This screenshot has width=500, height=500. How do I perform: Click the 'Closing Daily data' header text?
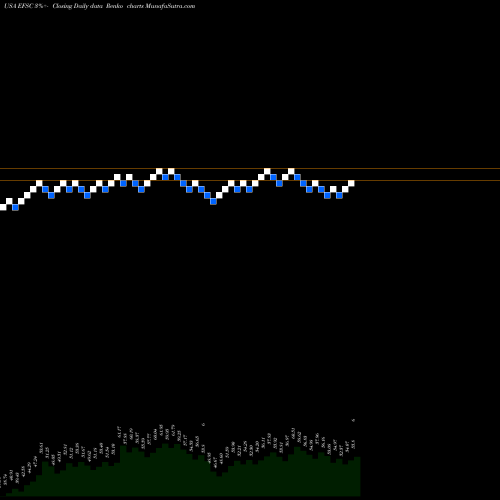point(77,6)
